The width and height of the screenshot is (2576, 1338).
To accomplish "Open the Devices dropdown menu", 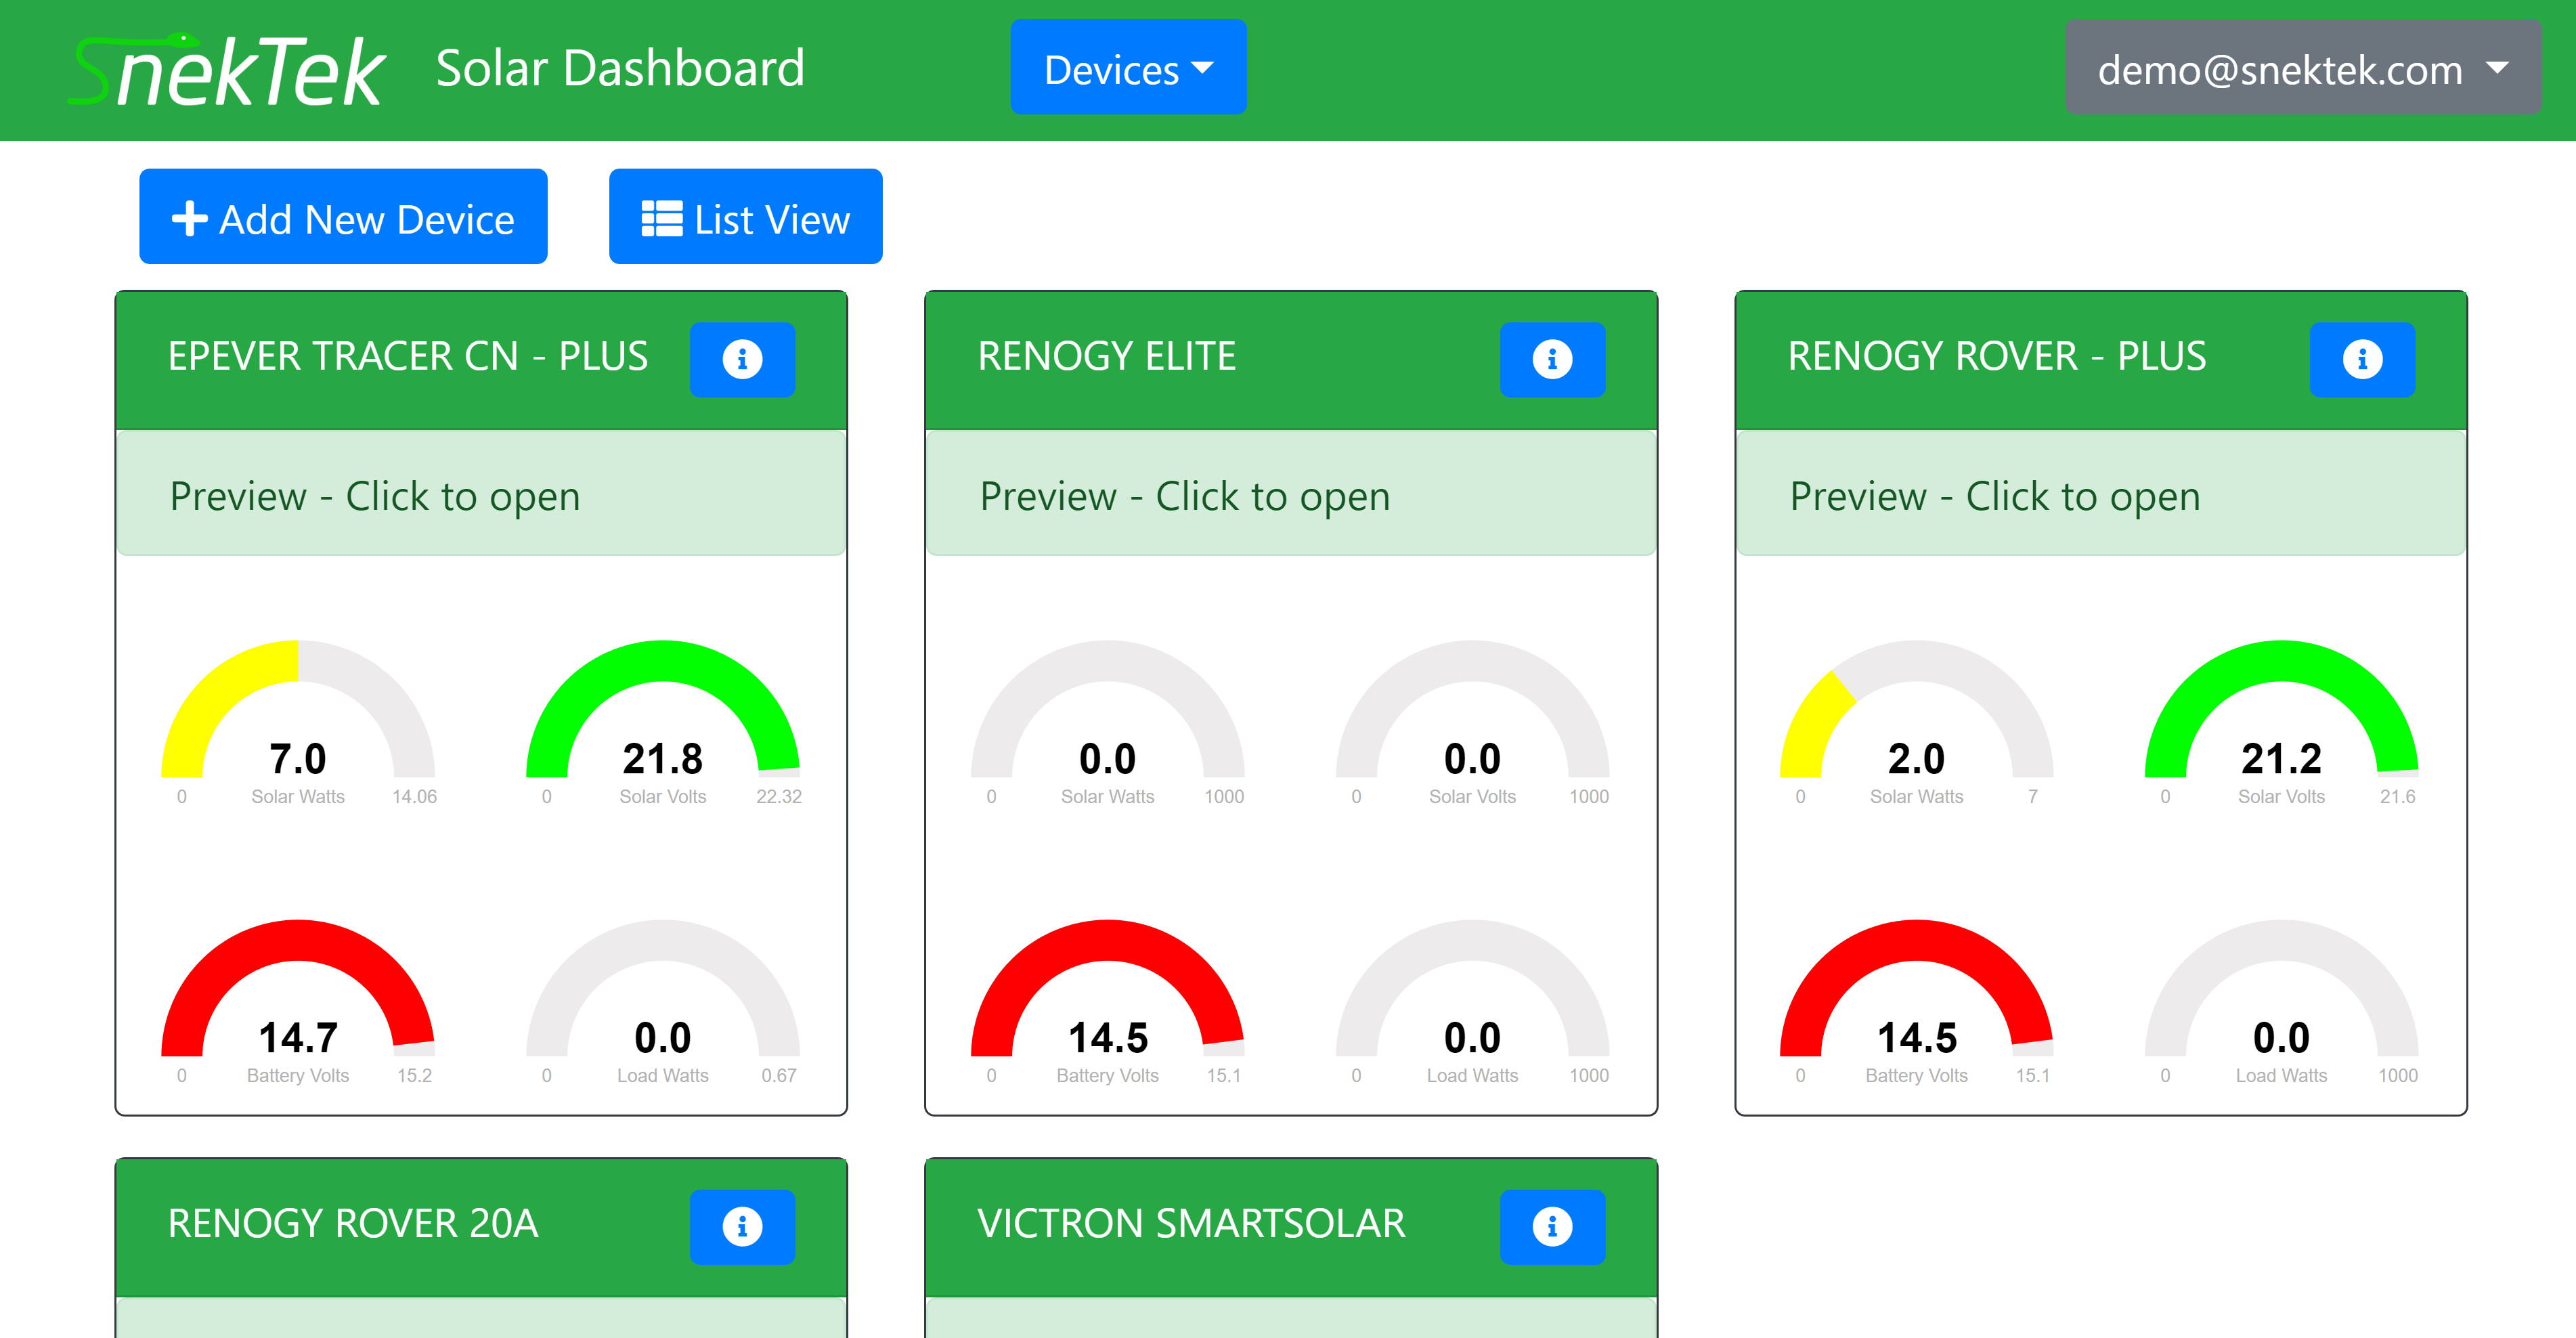I will coord(1128,68).
